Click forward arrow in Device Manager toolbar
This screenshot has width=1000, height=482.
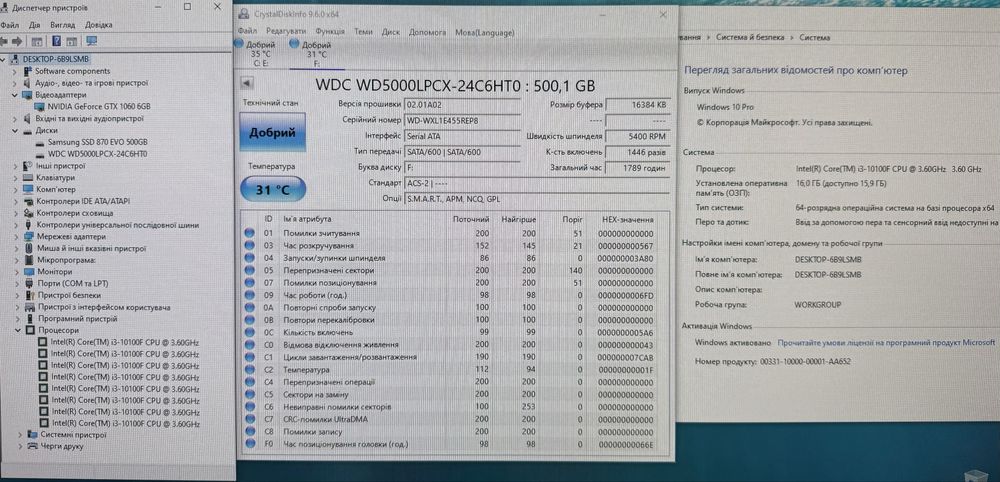point(17,41)
